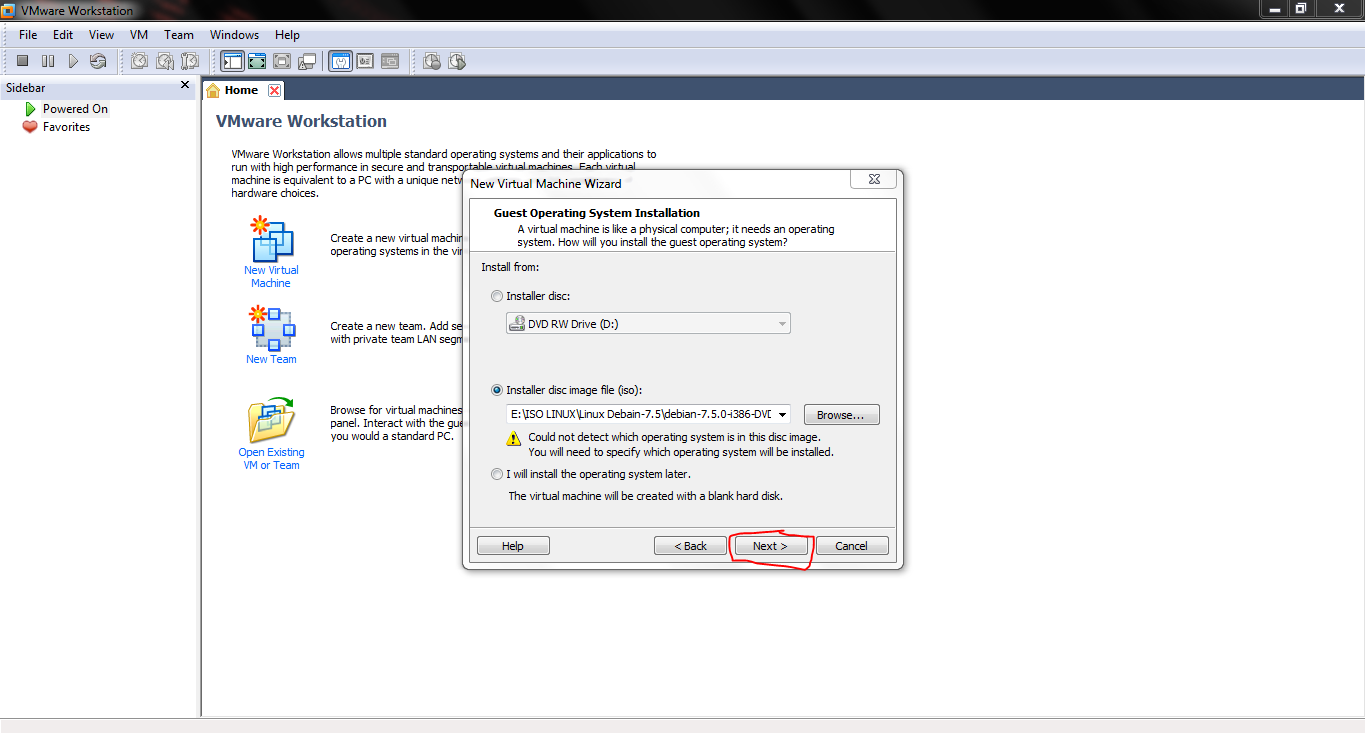Select Powered On in the sidebar

pos(75,109)
